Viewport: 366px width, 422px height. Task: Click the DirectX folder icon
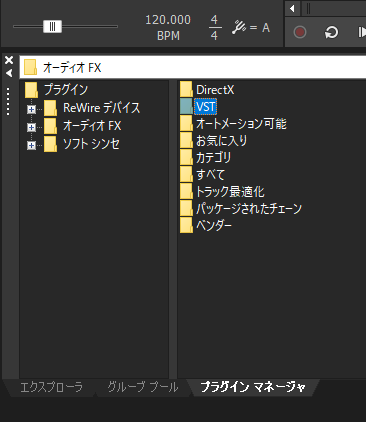(186, 89)
